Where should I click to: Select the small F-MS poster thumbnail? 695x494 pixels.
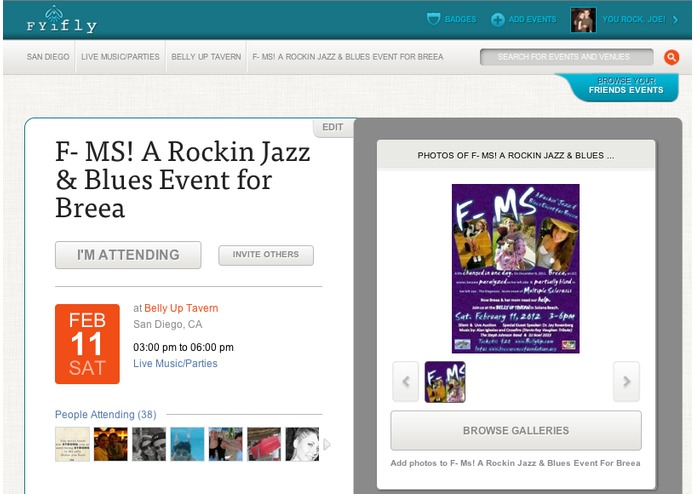tap(445, 381)
